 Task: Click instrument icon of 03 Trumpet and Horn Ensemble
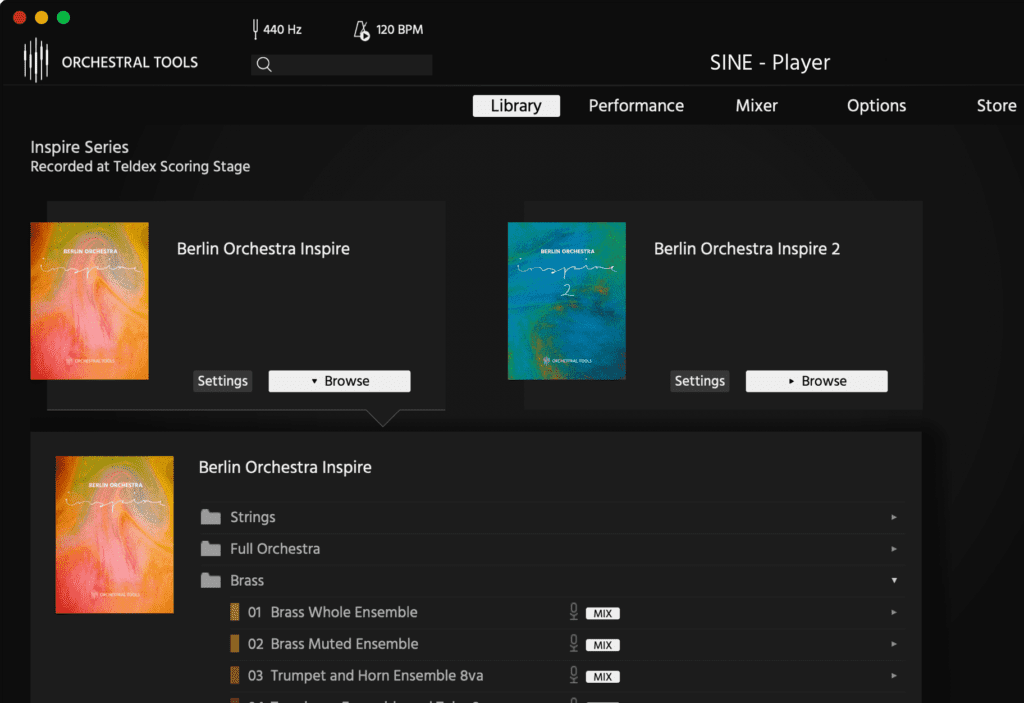[234, 675]
